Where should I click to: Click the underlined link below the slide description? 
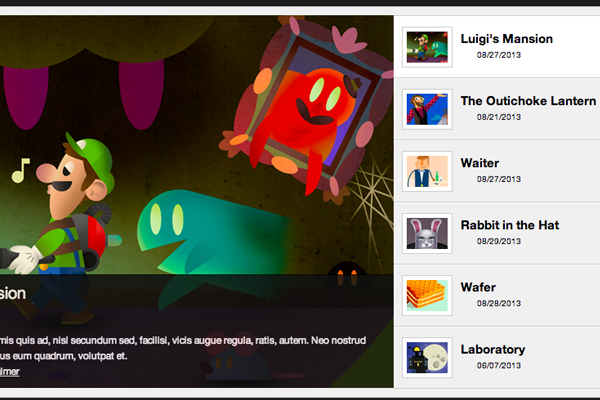coord(10,372)
